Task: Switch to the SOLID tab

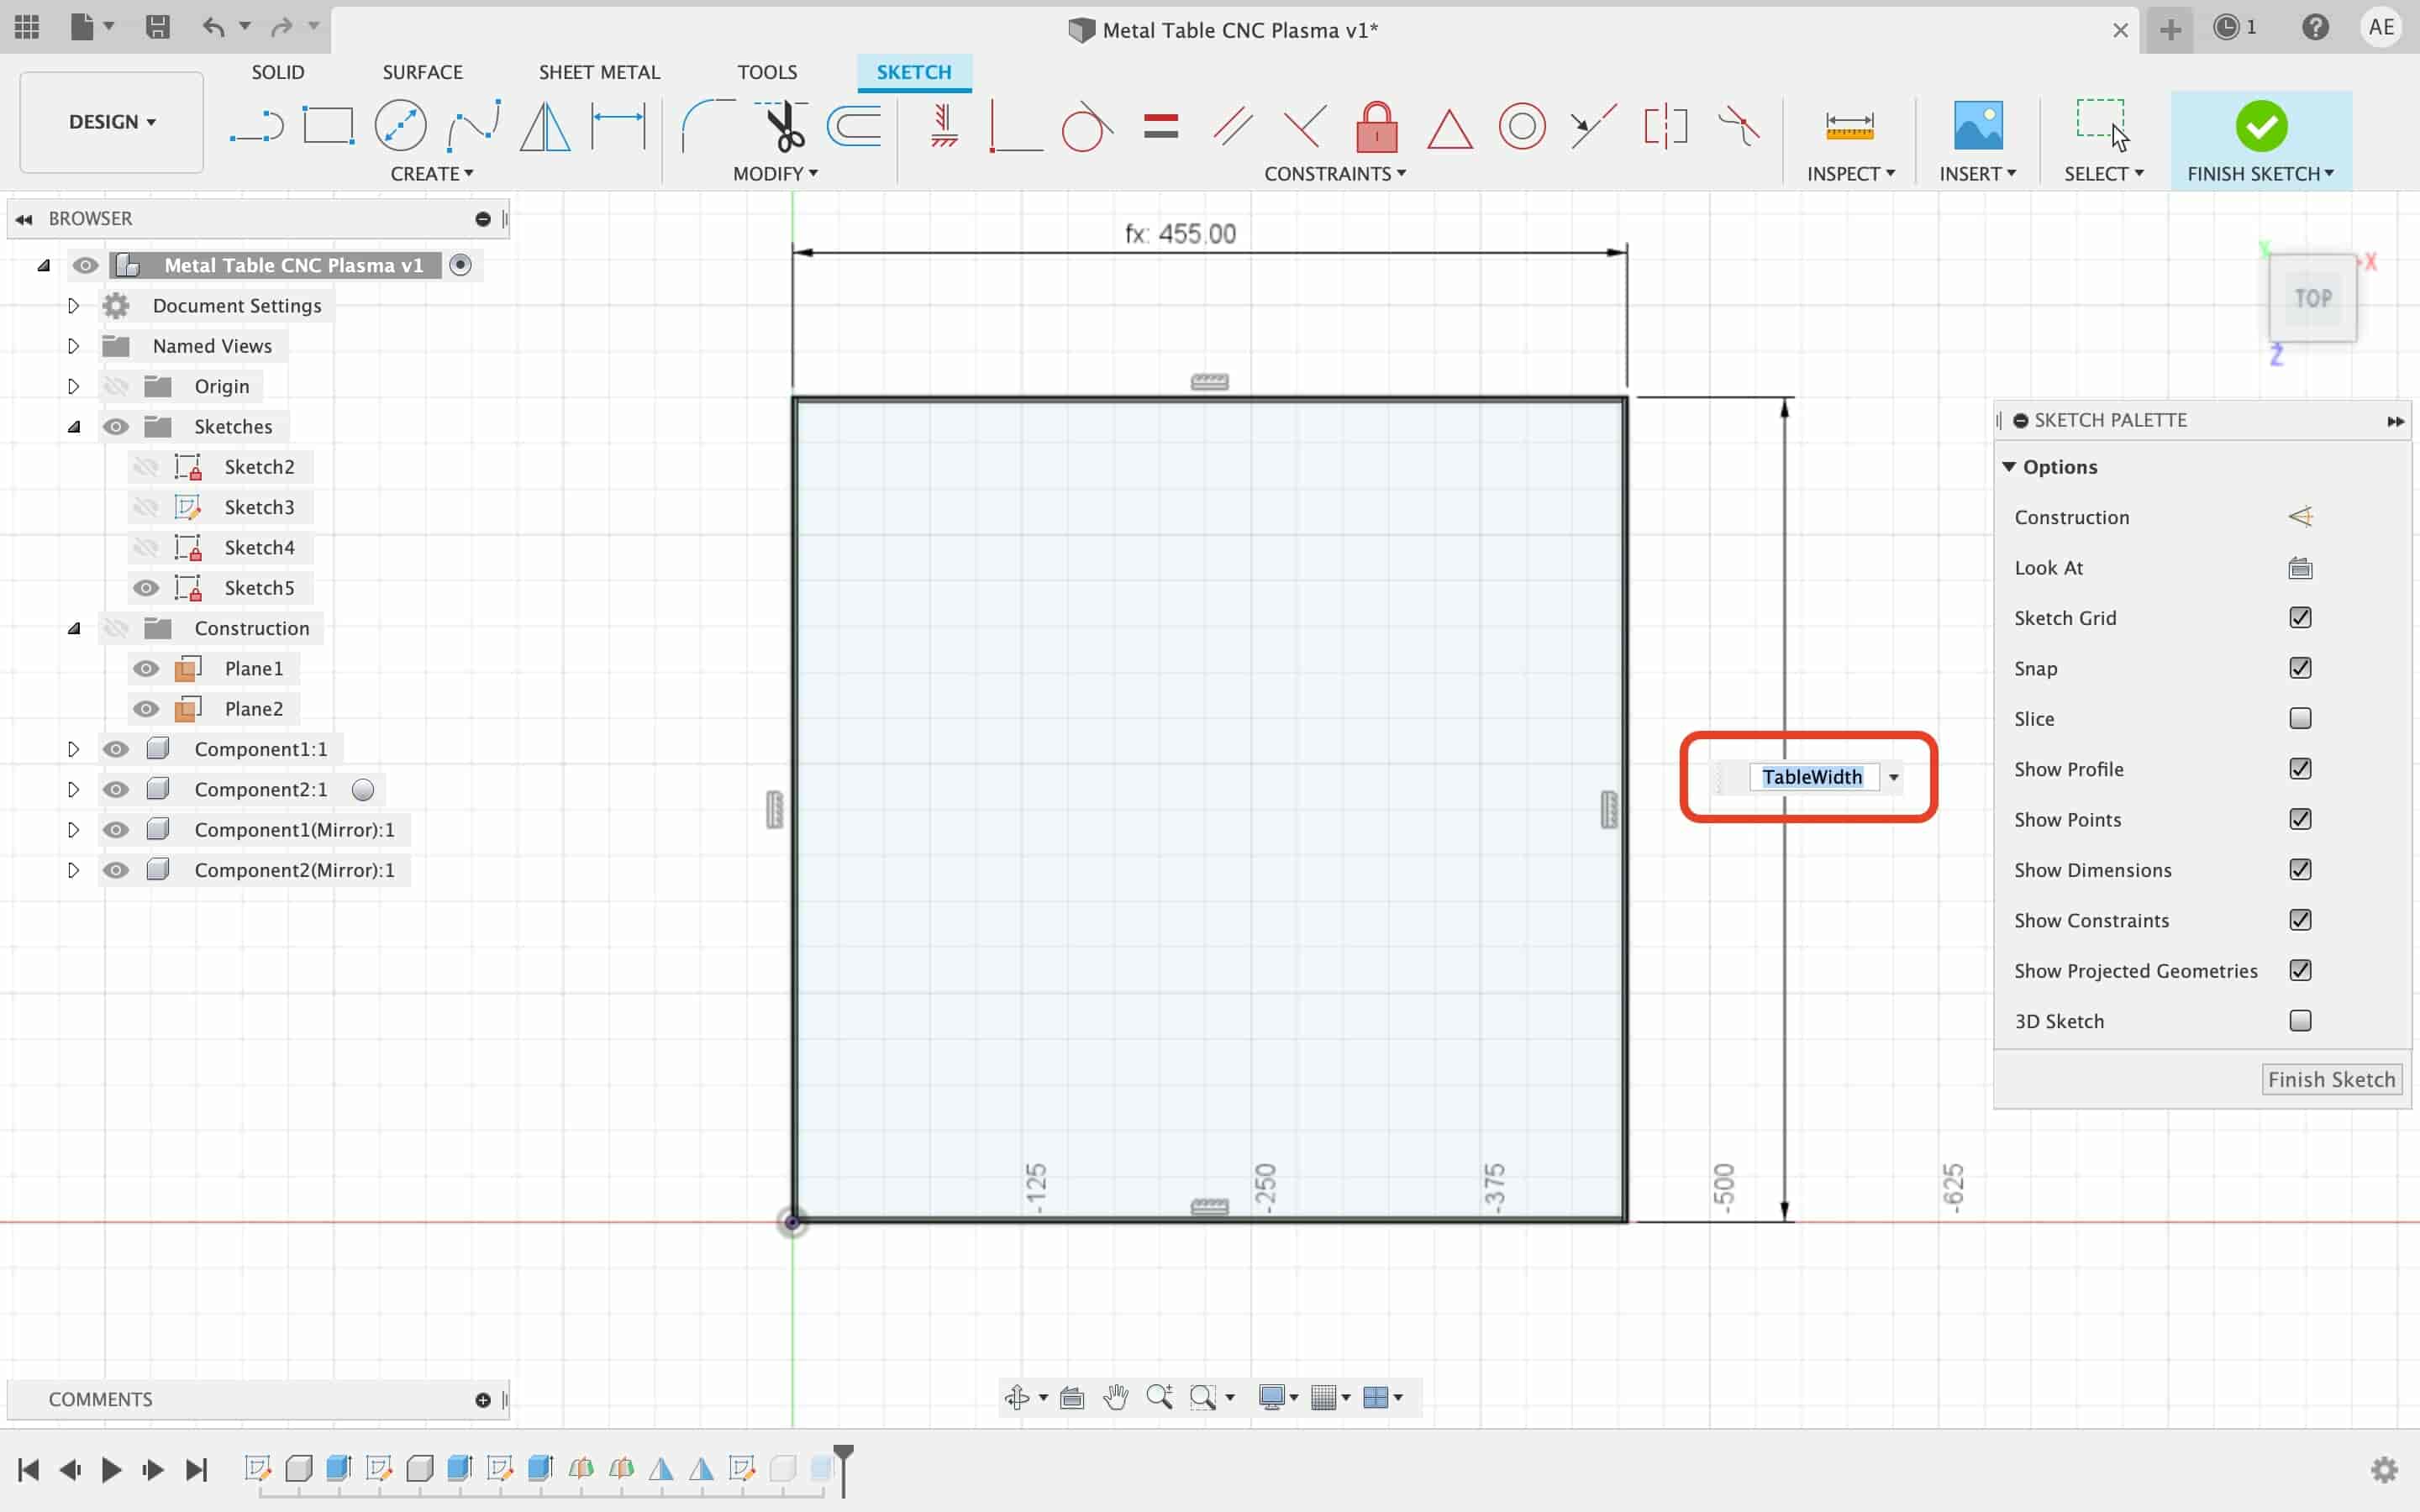Action: (278, 72)
